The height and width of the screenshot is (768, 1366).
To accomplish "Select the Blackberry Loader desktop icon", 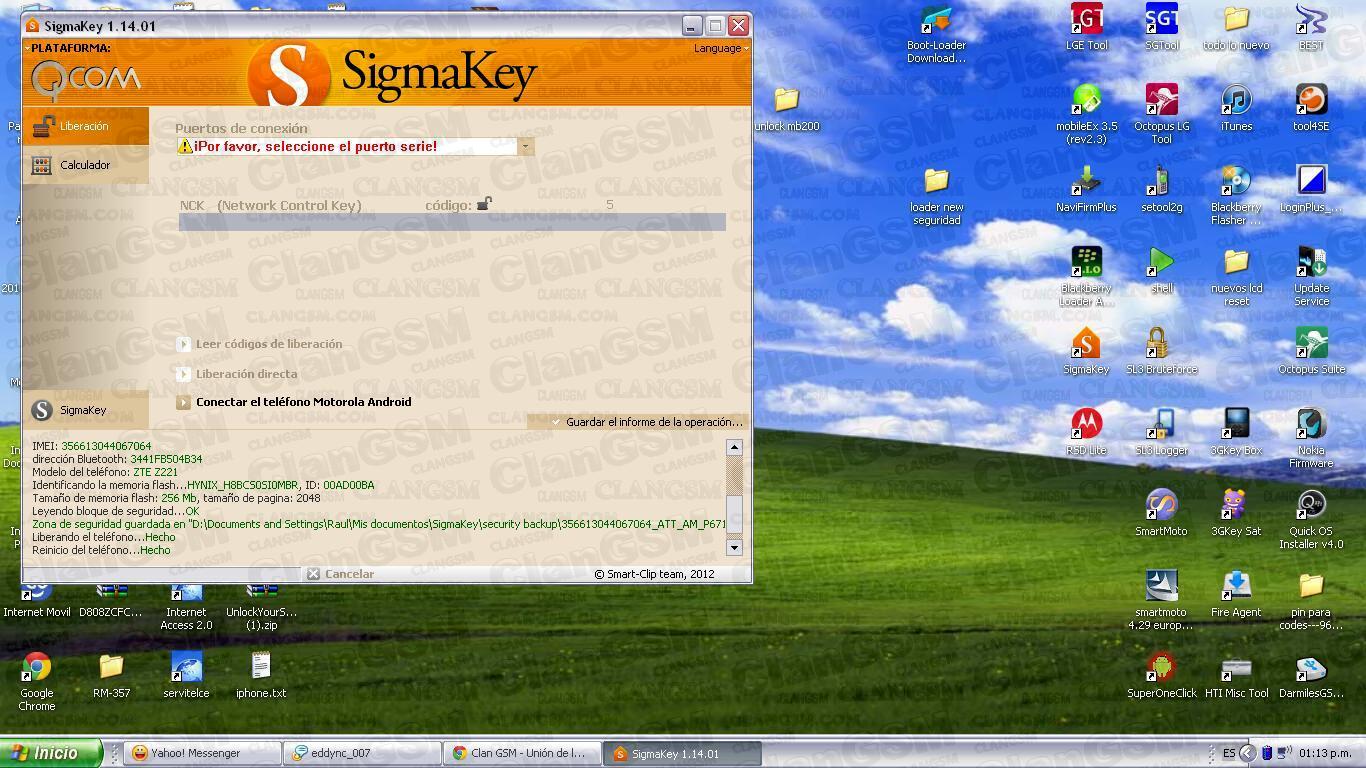I will [1086, 277].
